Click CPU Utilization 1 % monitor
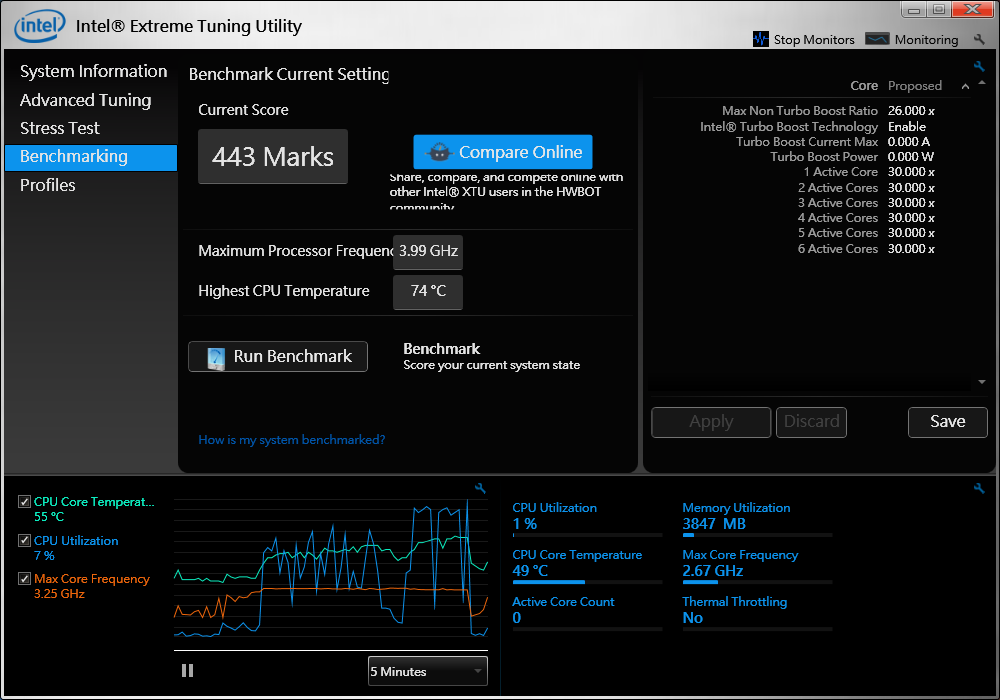 [x=587, y=518]
